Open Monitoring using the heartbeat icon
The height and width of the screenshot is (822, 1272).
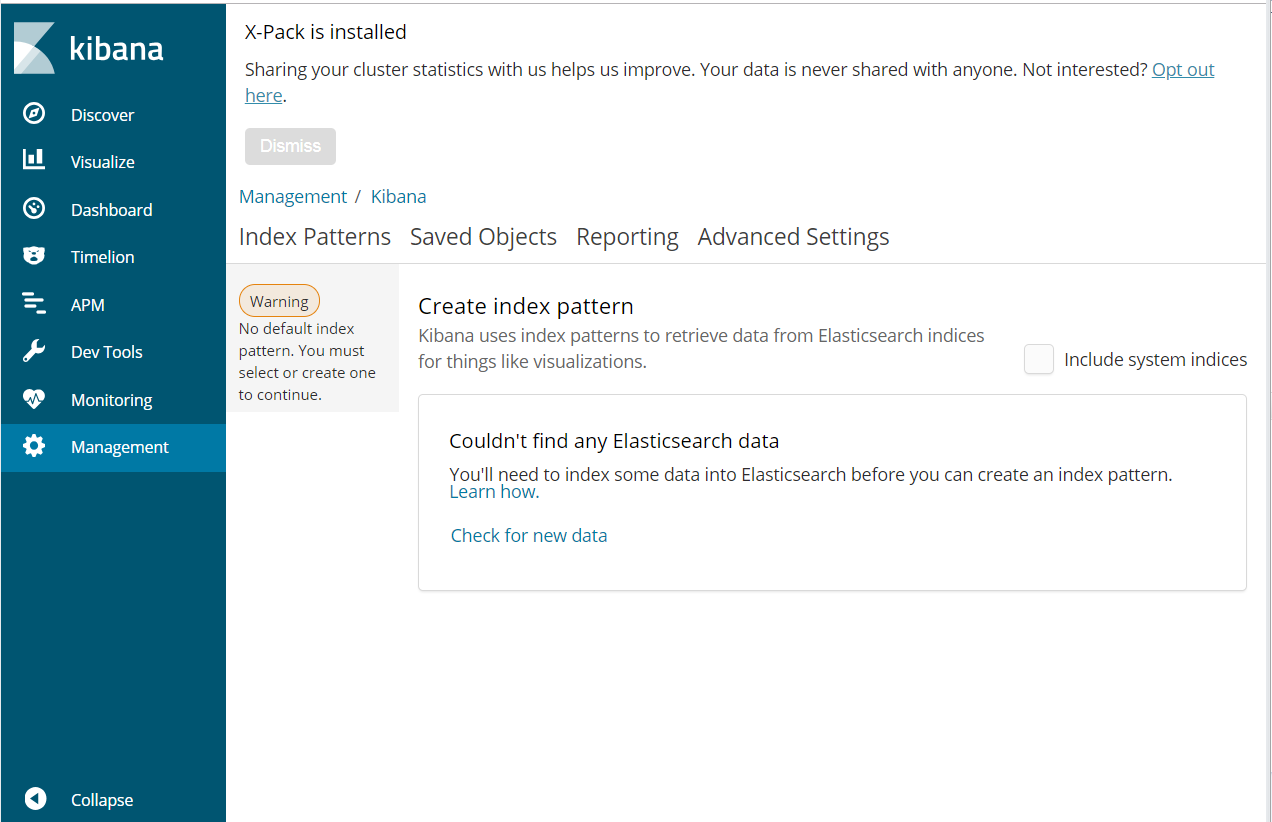pos(34,399)
